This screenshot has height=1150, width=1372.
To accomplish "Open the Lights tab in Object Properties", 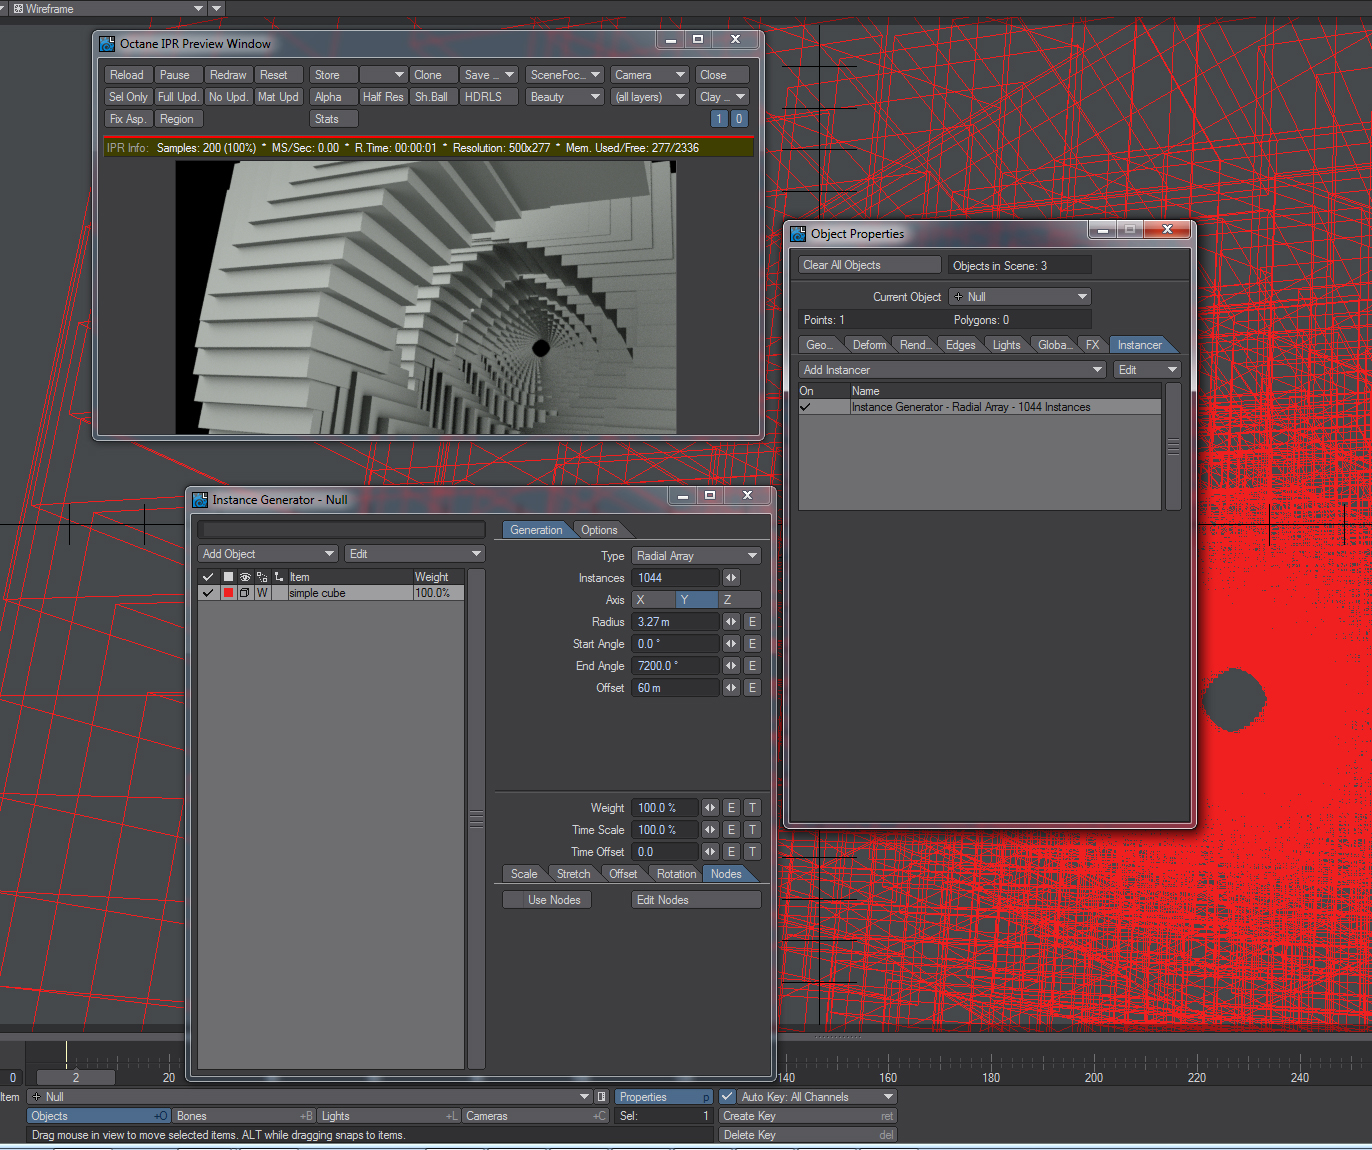I will coord(1006,345).
